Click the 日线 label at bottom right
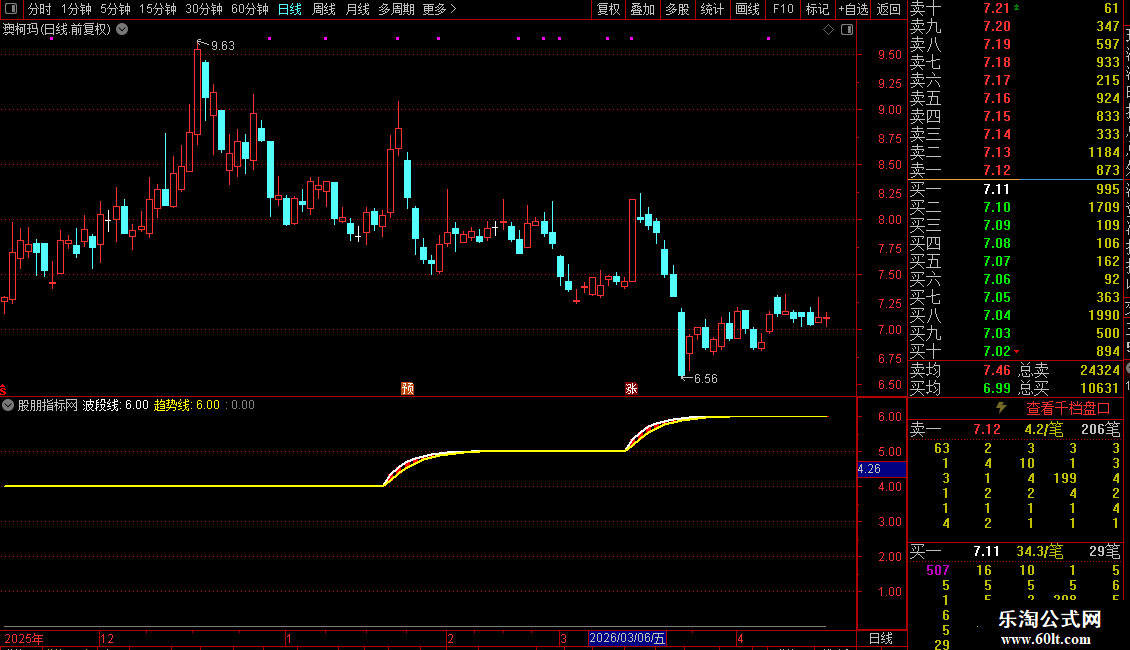The width and height of the screenshot is (1130, 650). (x=881, y=638)
